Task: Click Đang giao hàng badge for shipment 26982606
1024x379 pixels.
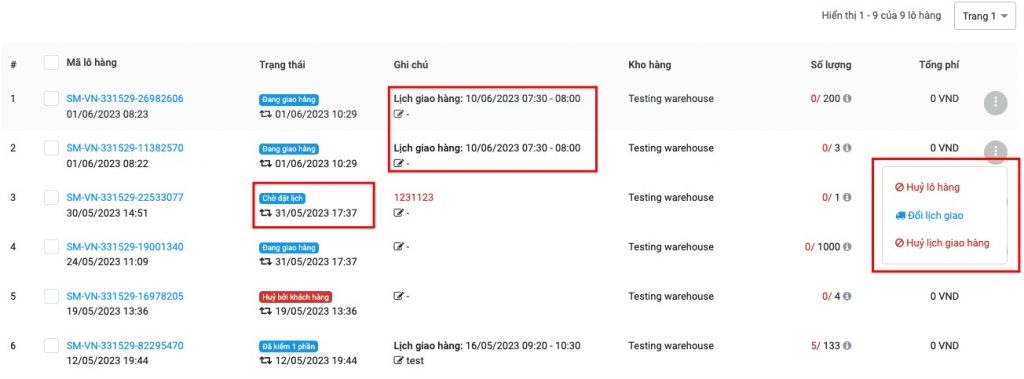Action: [288, 100]
